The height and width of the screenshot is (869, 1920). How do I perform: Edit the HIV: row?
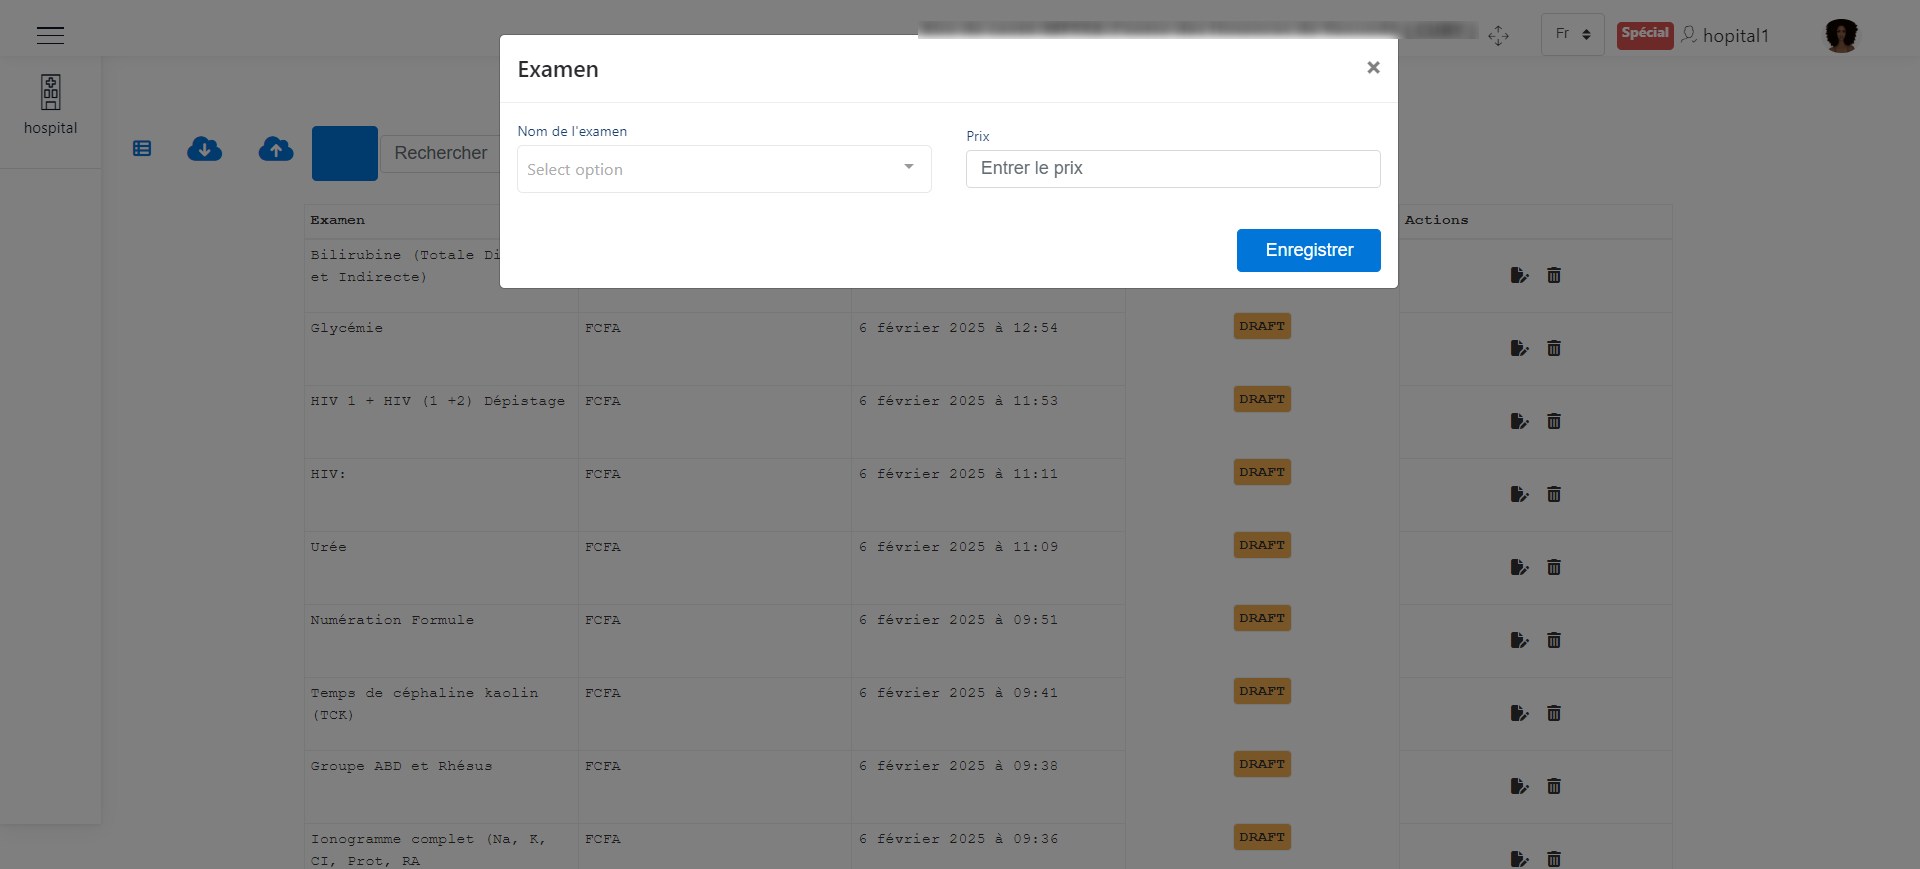point(1519,494)
